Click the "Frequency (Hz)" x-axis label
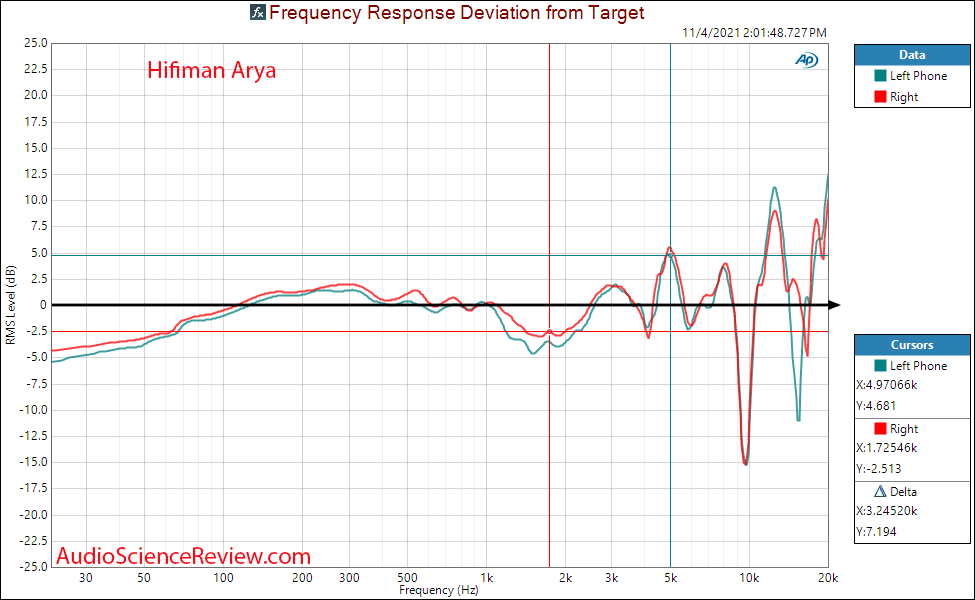 coord(438,590)
